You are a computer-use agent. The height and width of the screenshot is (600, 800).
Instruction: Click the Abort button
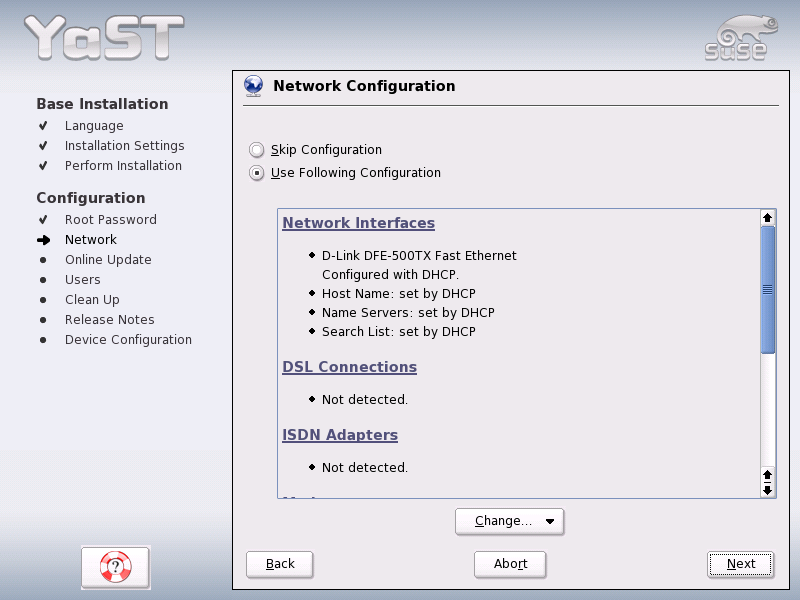coord(510,564)
